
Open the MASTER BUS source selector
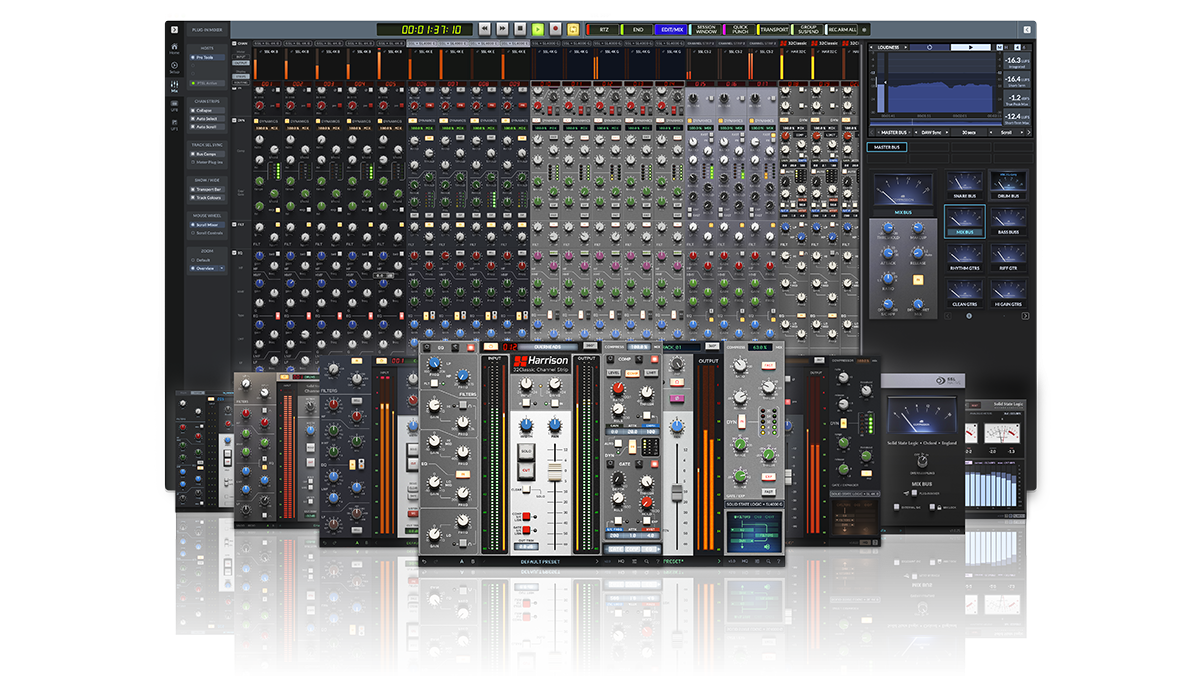tap(894, 132)
